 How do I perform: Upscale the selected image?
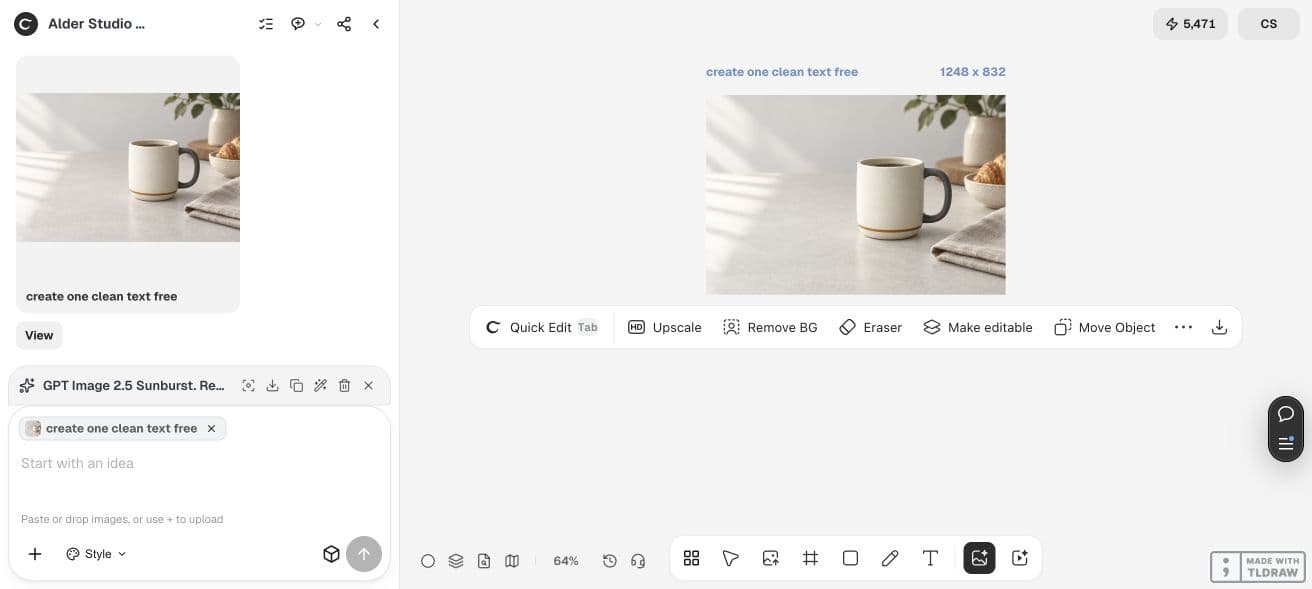[x=665, y=327]
